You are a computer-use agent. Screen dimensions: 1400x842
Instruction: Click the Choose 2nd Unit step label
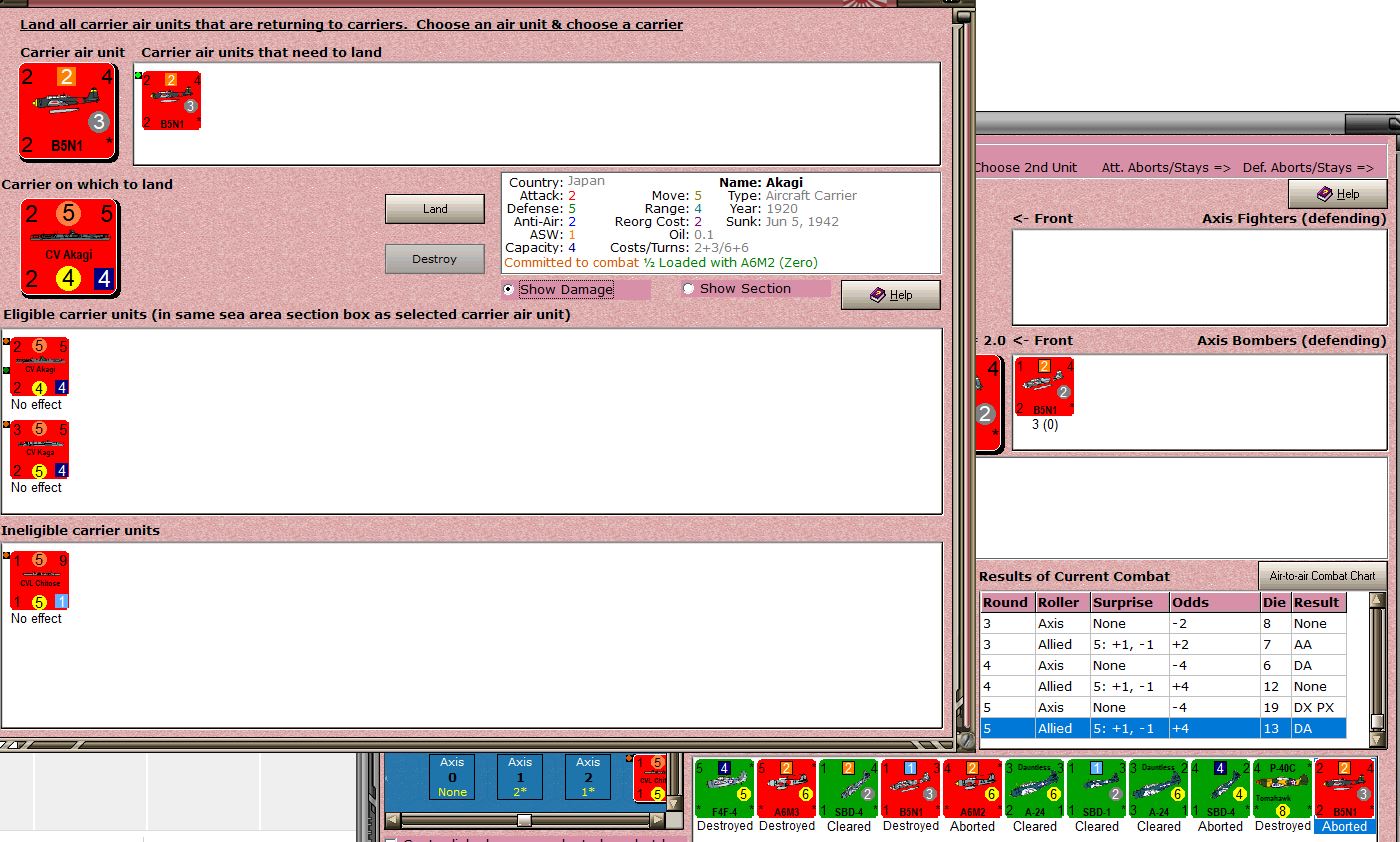1025,167
